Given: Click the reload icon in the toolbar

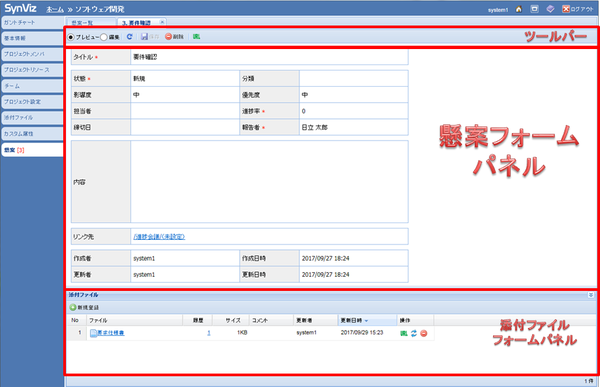Looking at the screenshot, I should pyautogui.click(x=129, y=37).
